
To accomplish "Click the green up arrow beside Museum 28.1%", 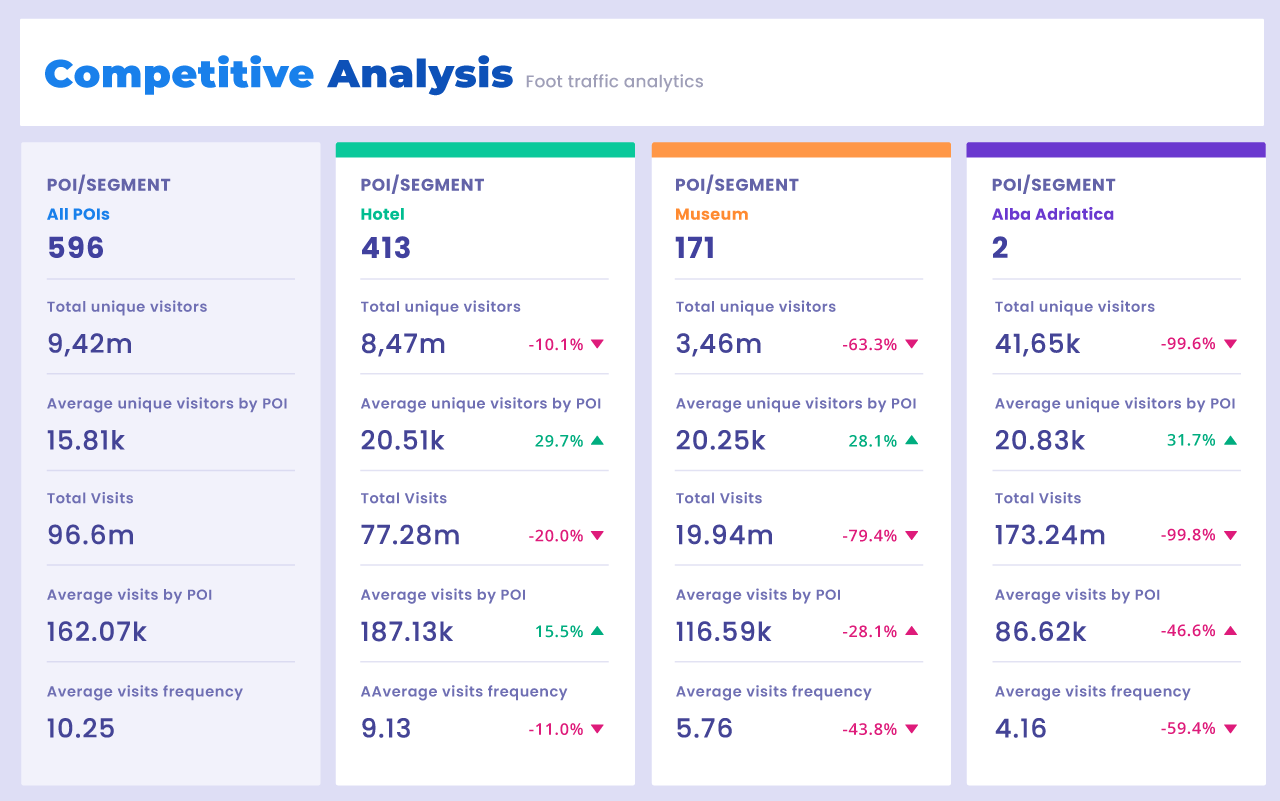I will point(911,440).
